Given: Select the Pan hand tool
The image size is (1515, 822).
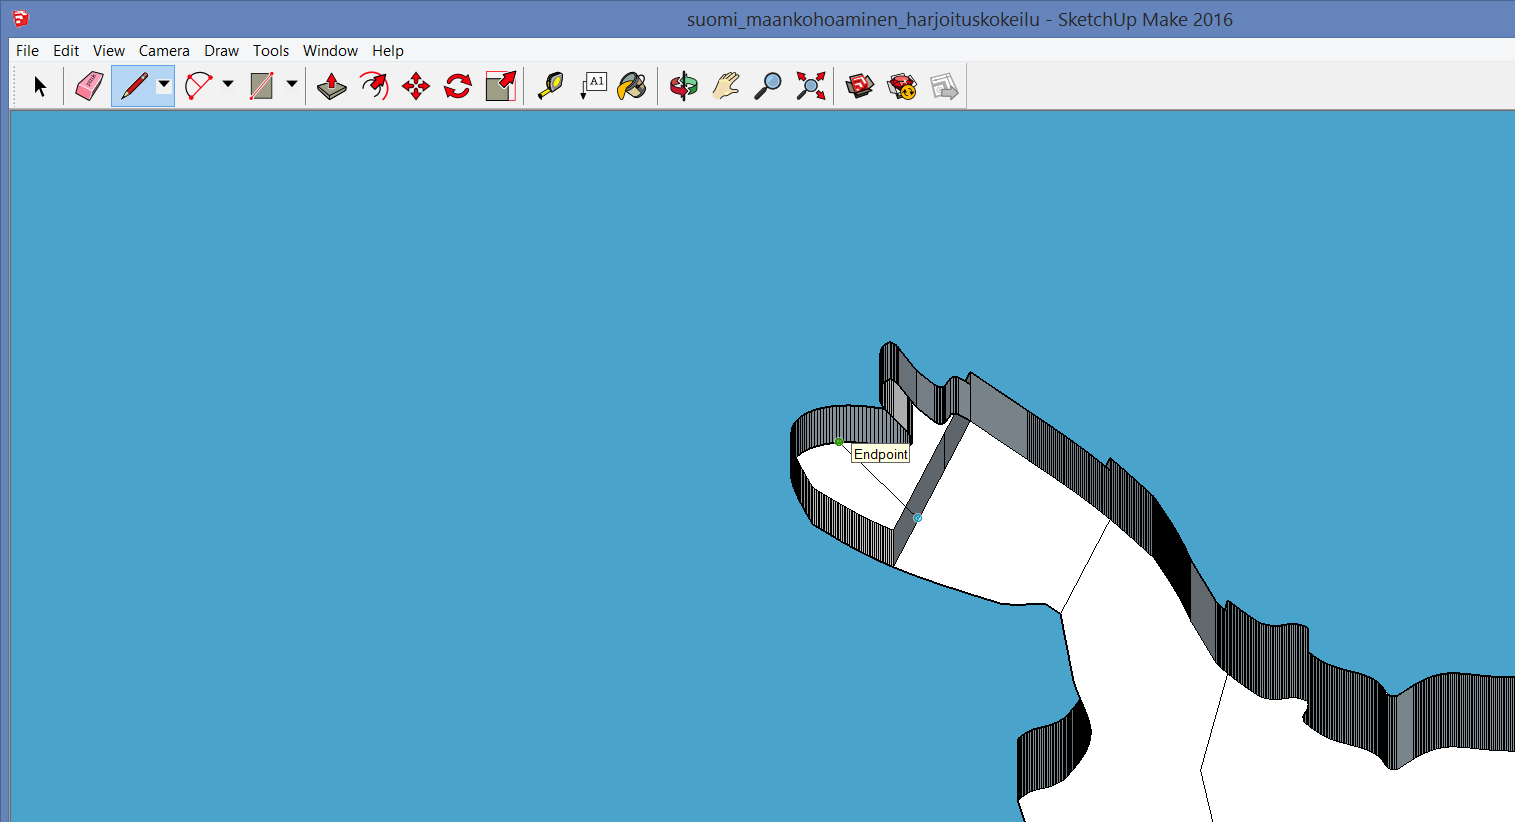Looking at the screenshot, I should click(726, 87).
